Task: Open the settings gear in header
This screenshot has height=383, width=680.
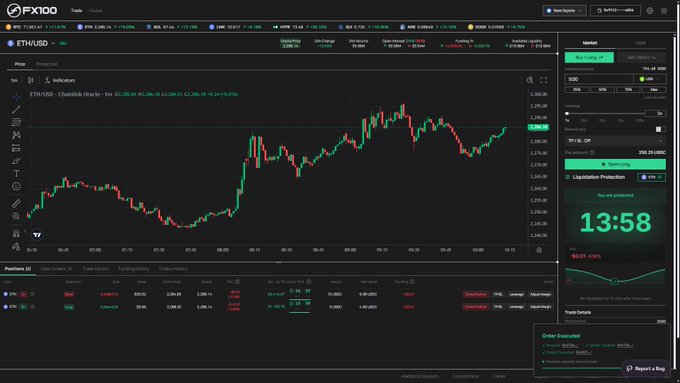Action: pyautogui.click(x=664, y=10)
